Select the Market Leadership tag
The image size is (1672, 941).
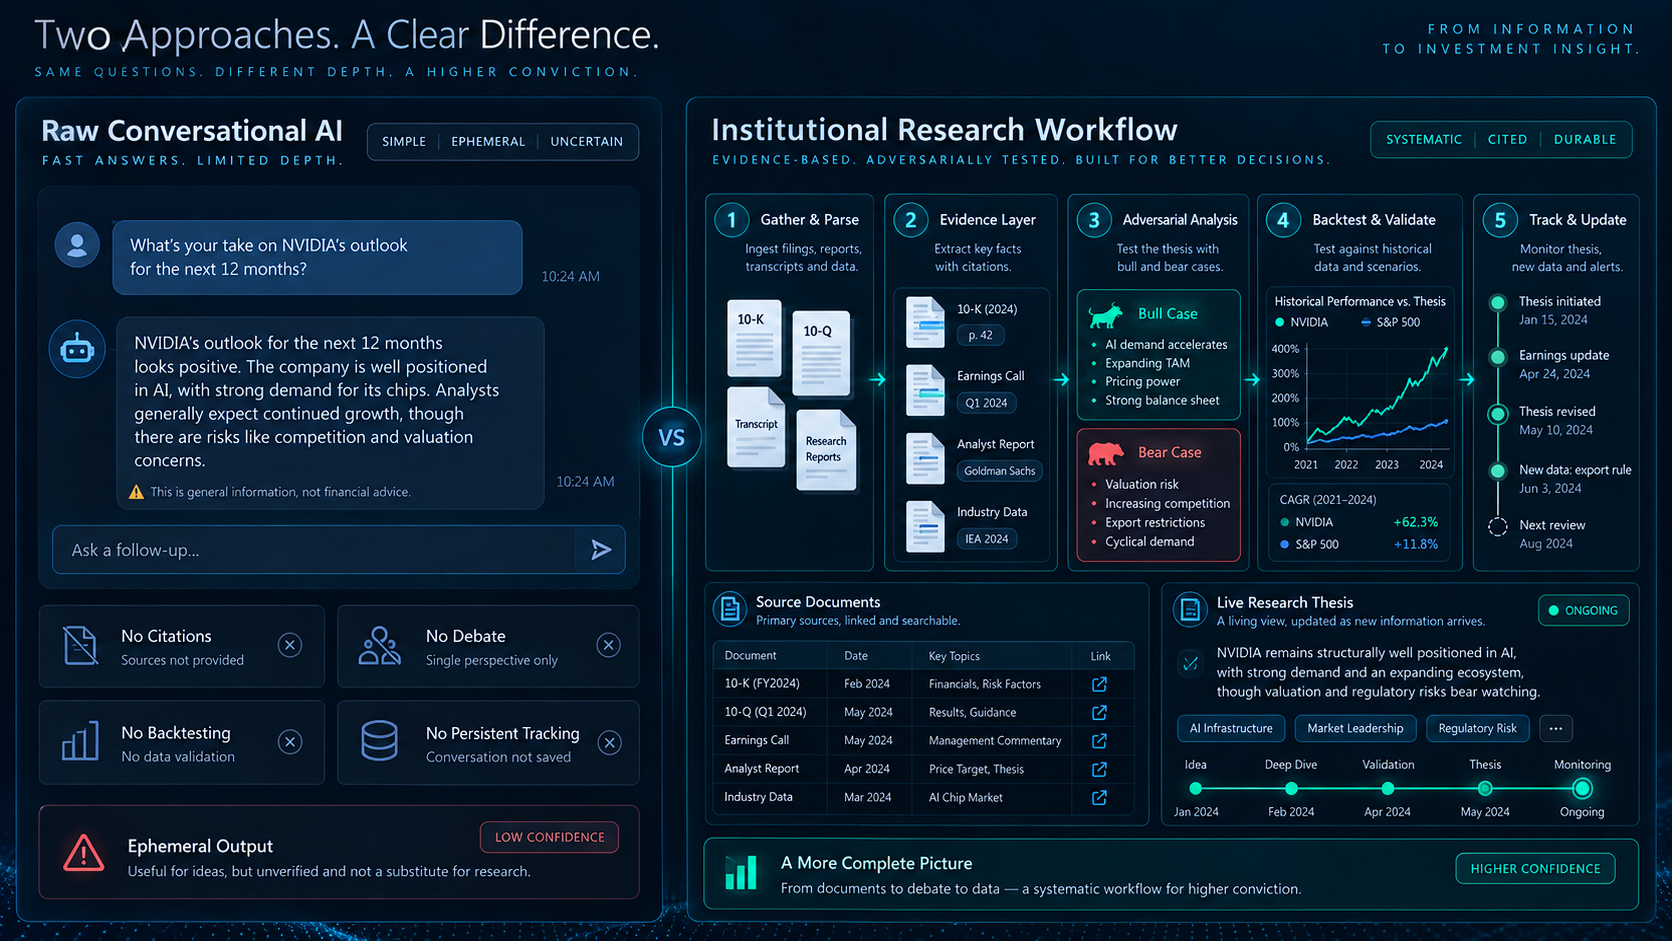1355,729
